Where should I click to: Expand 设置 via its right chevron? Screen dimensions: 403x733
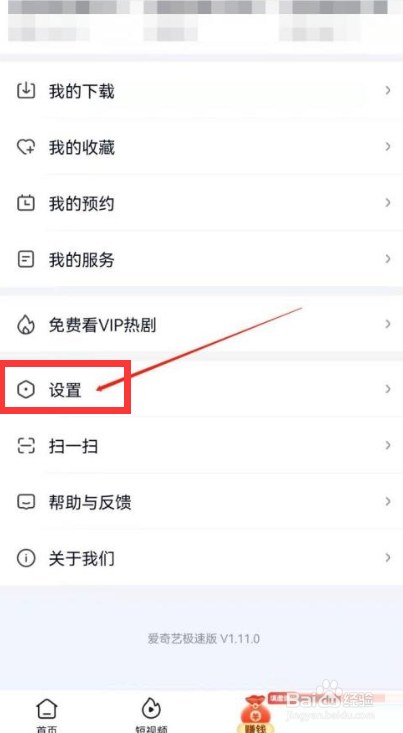point(388,389)
